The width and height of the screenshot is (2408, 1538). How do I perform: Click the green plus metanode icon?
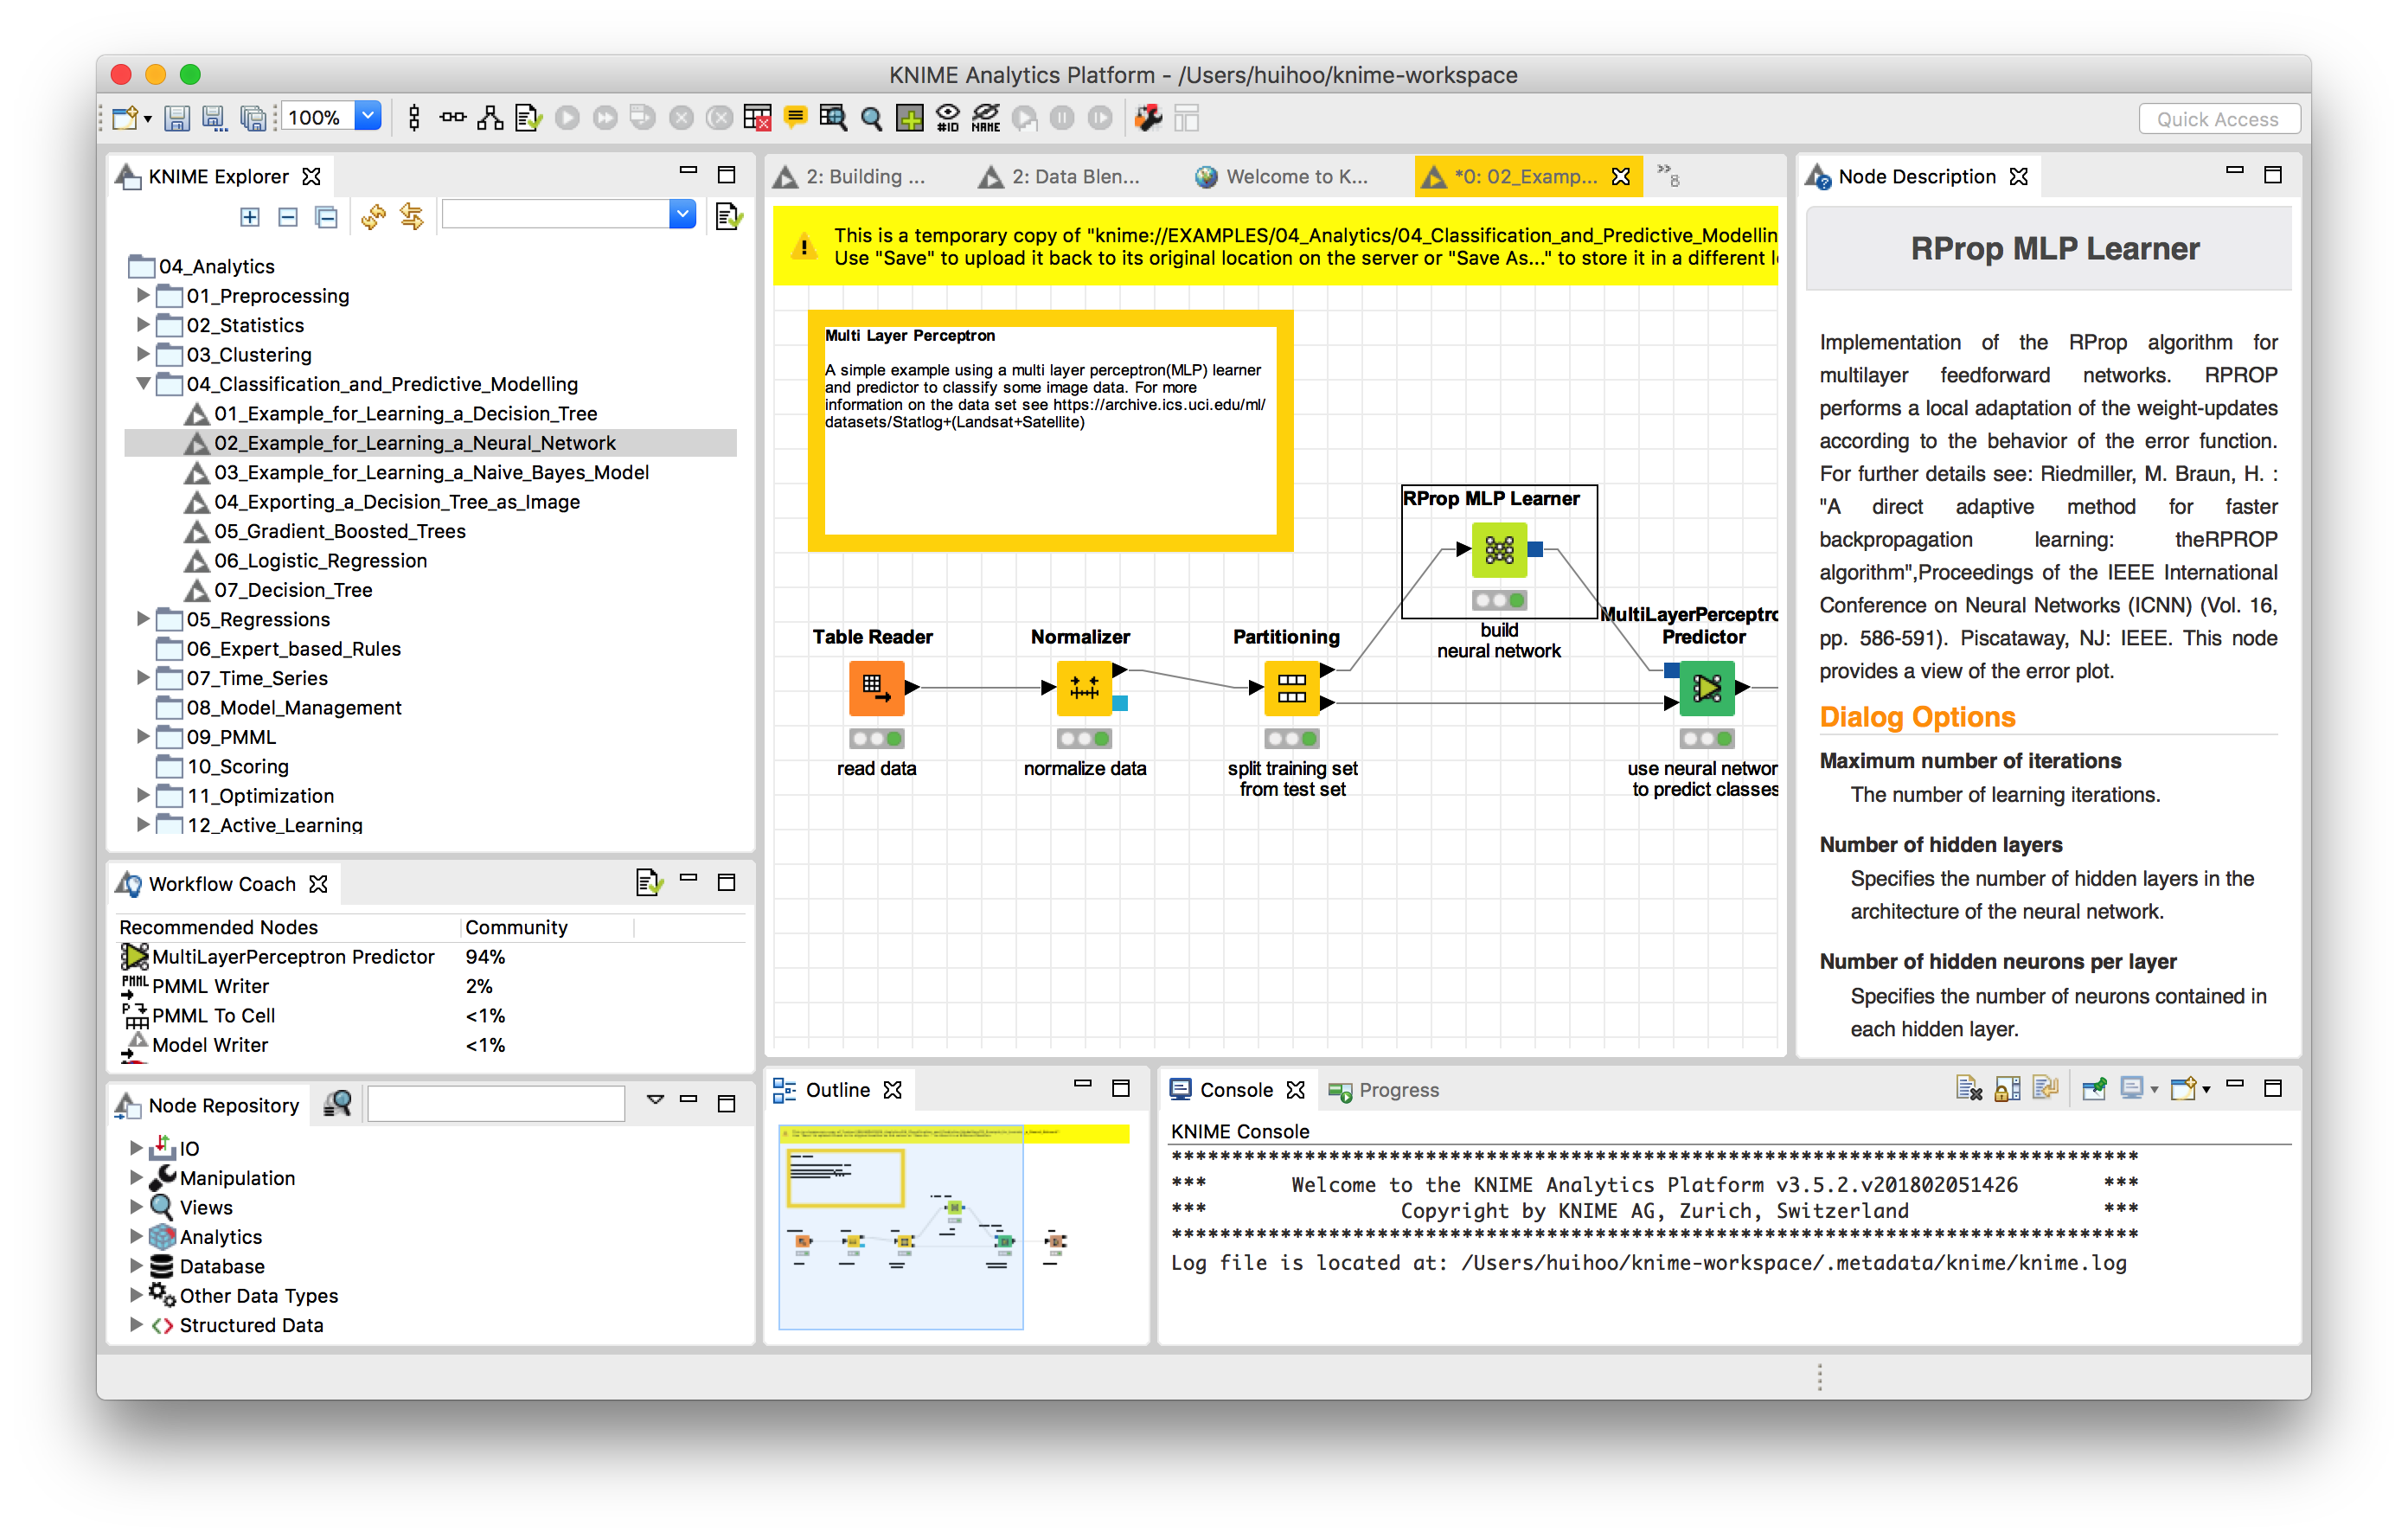tap(909, 118)
